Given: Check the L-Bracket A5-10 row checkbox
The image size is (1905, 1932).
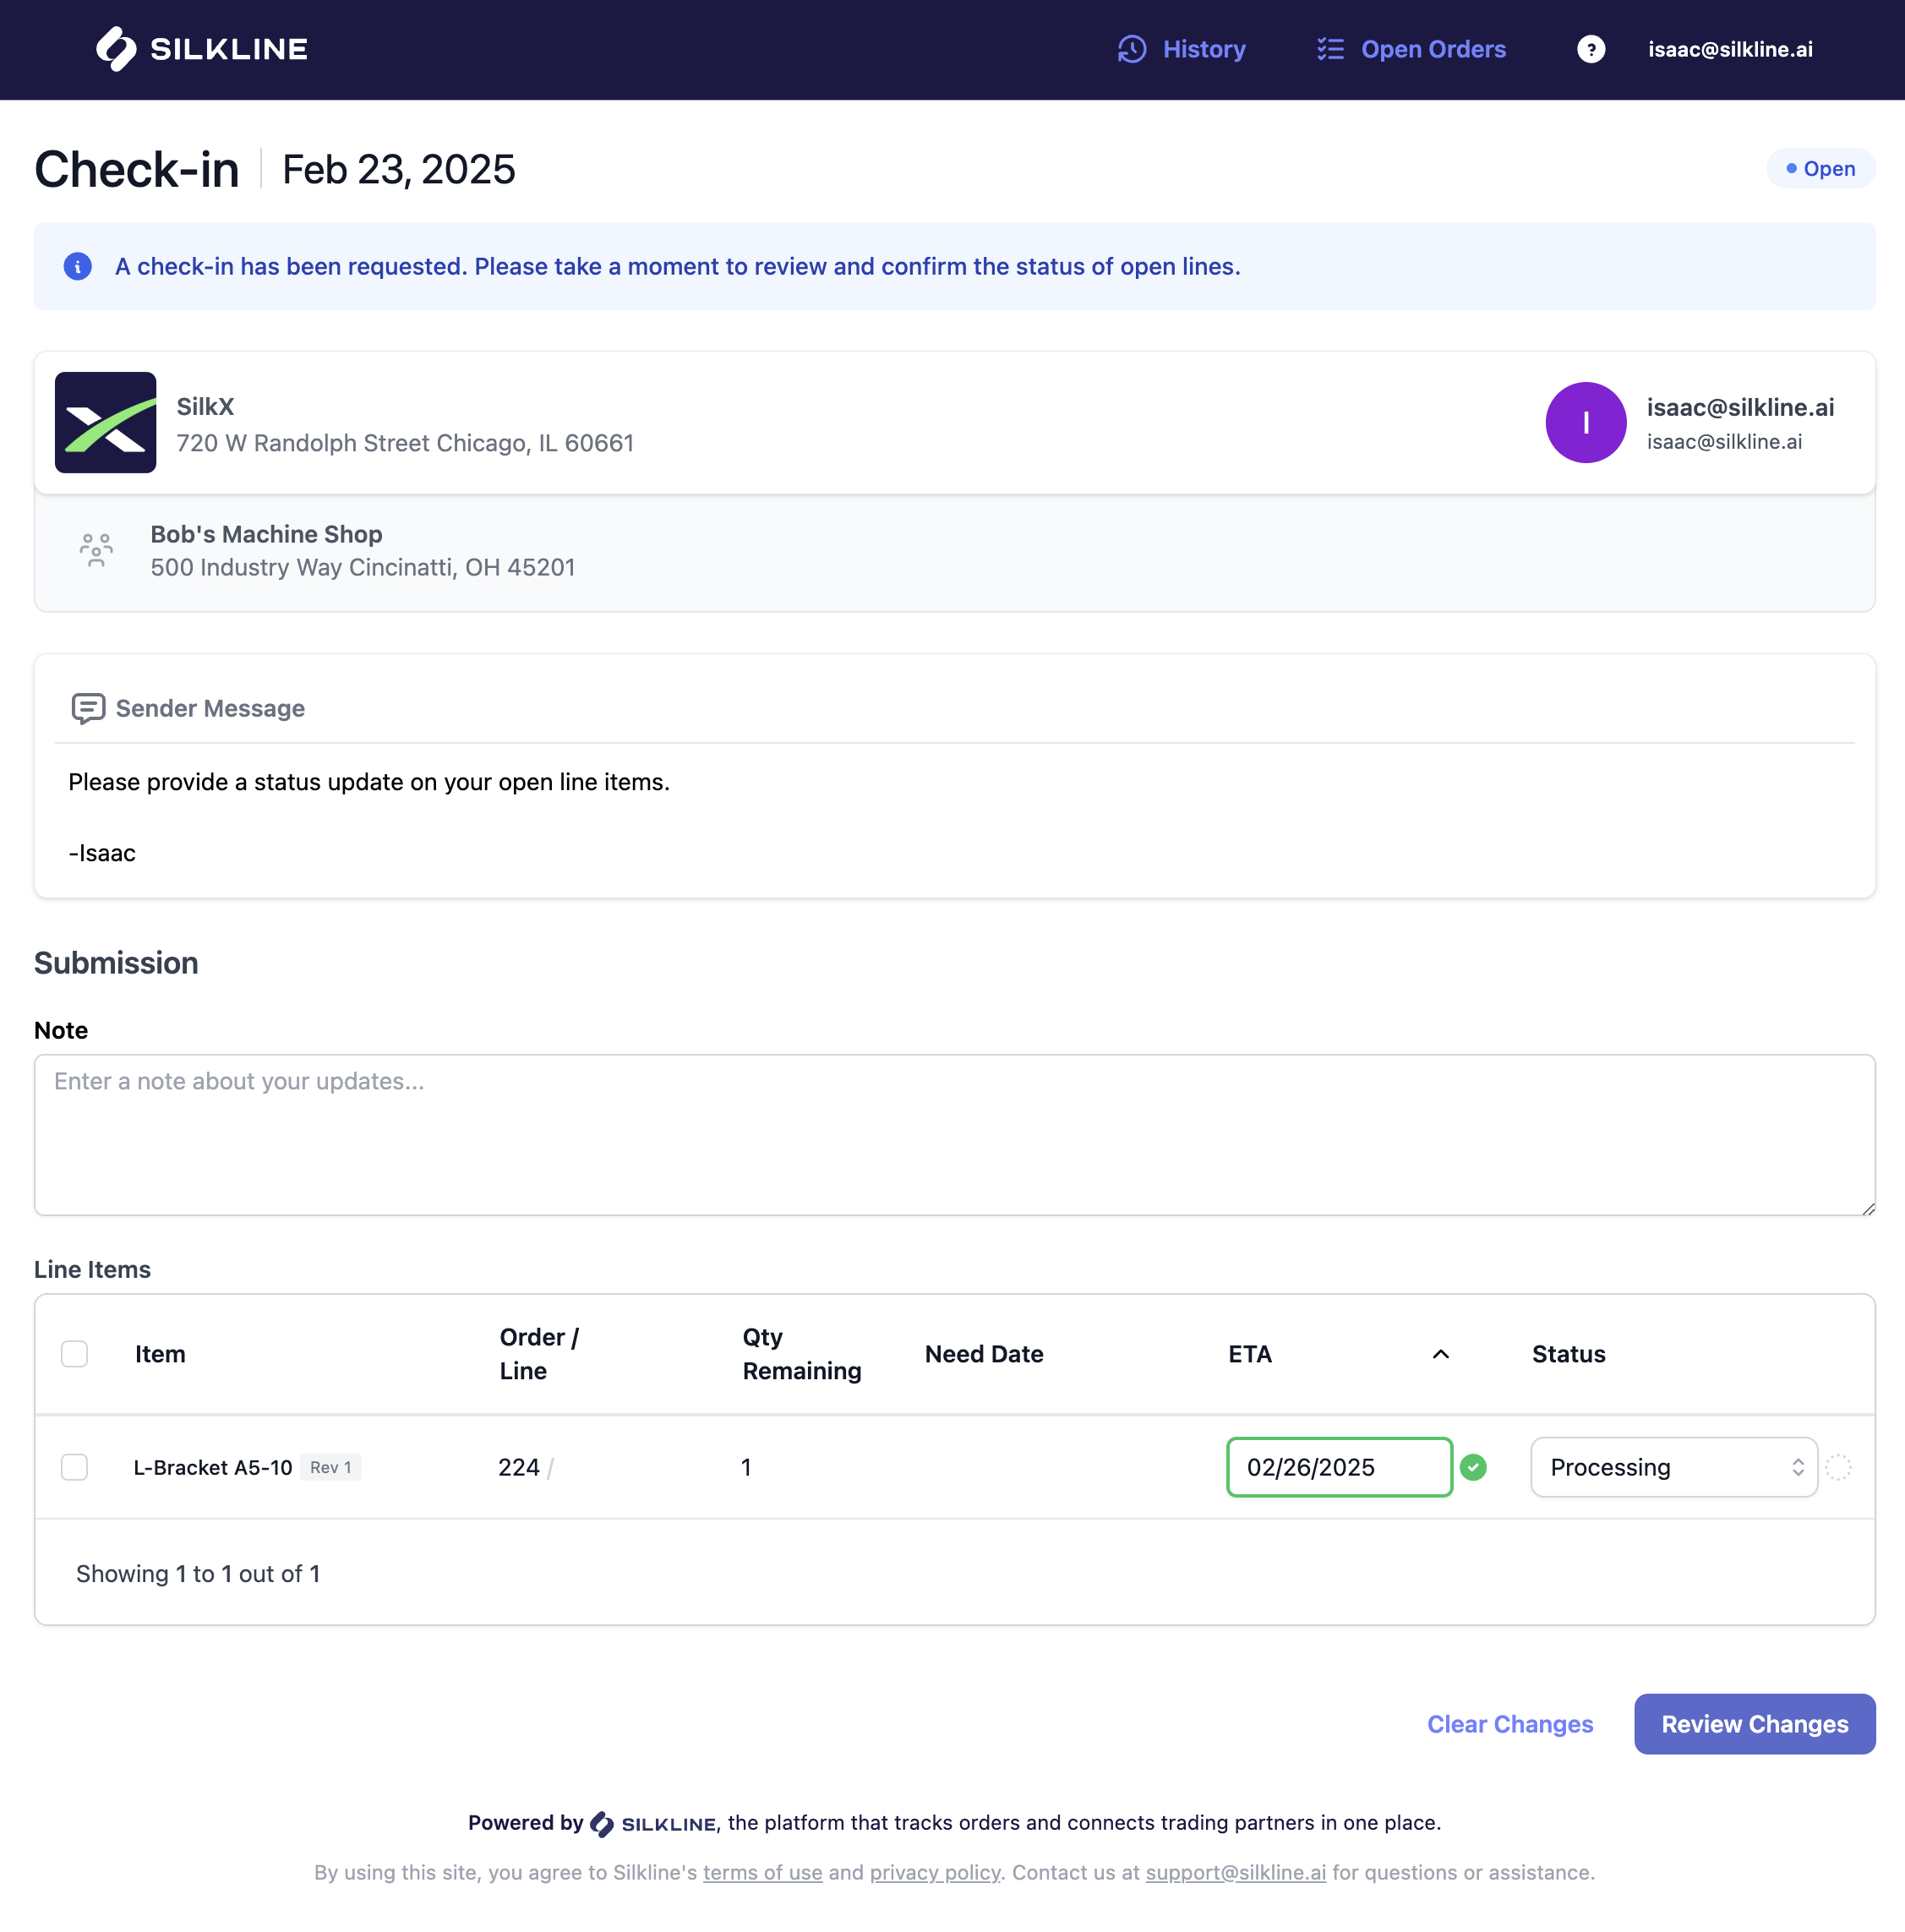Looking at the screenshot, I should [x=74, y=1467].
